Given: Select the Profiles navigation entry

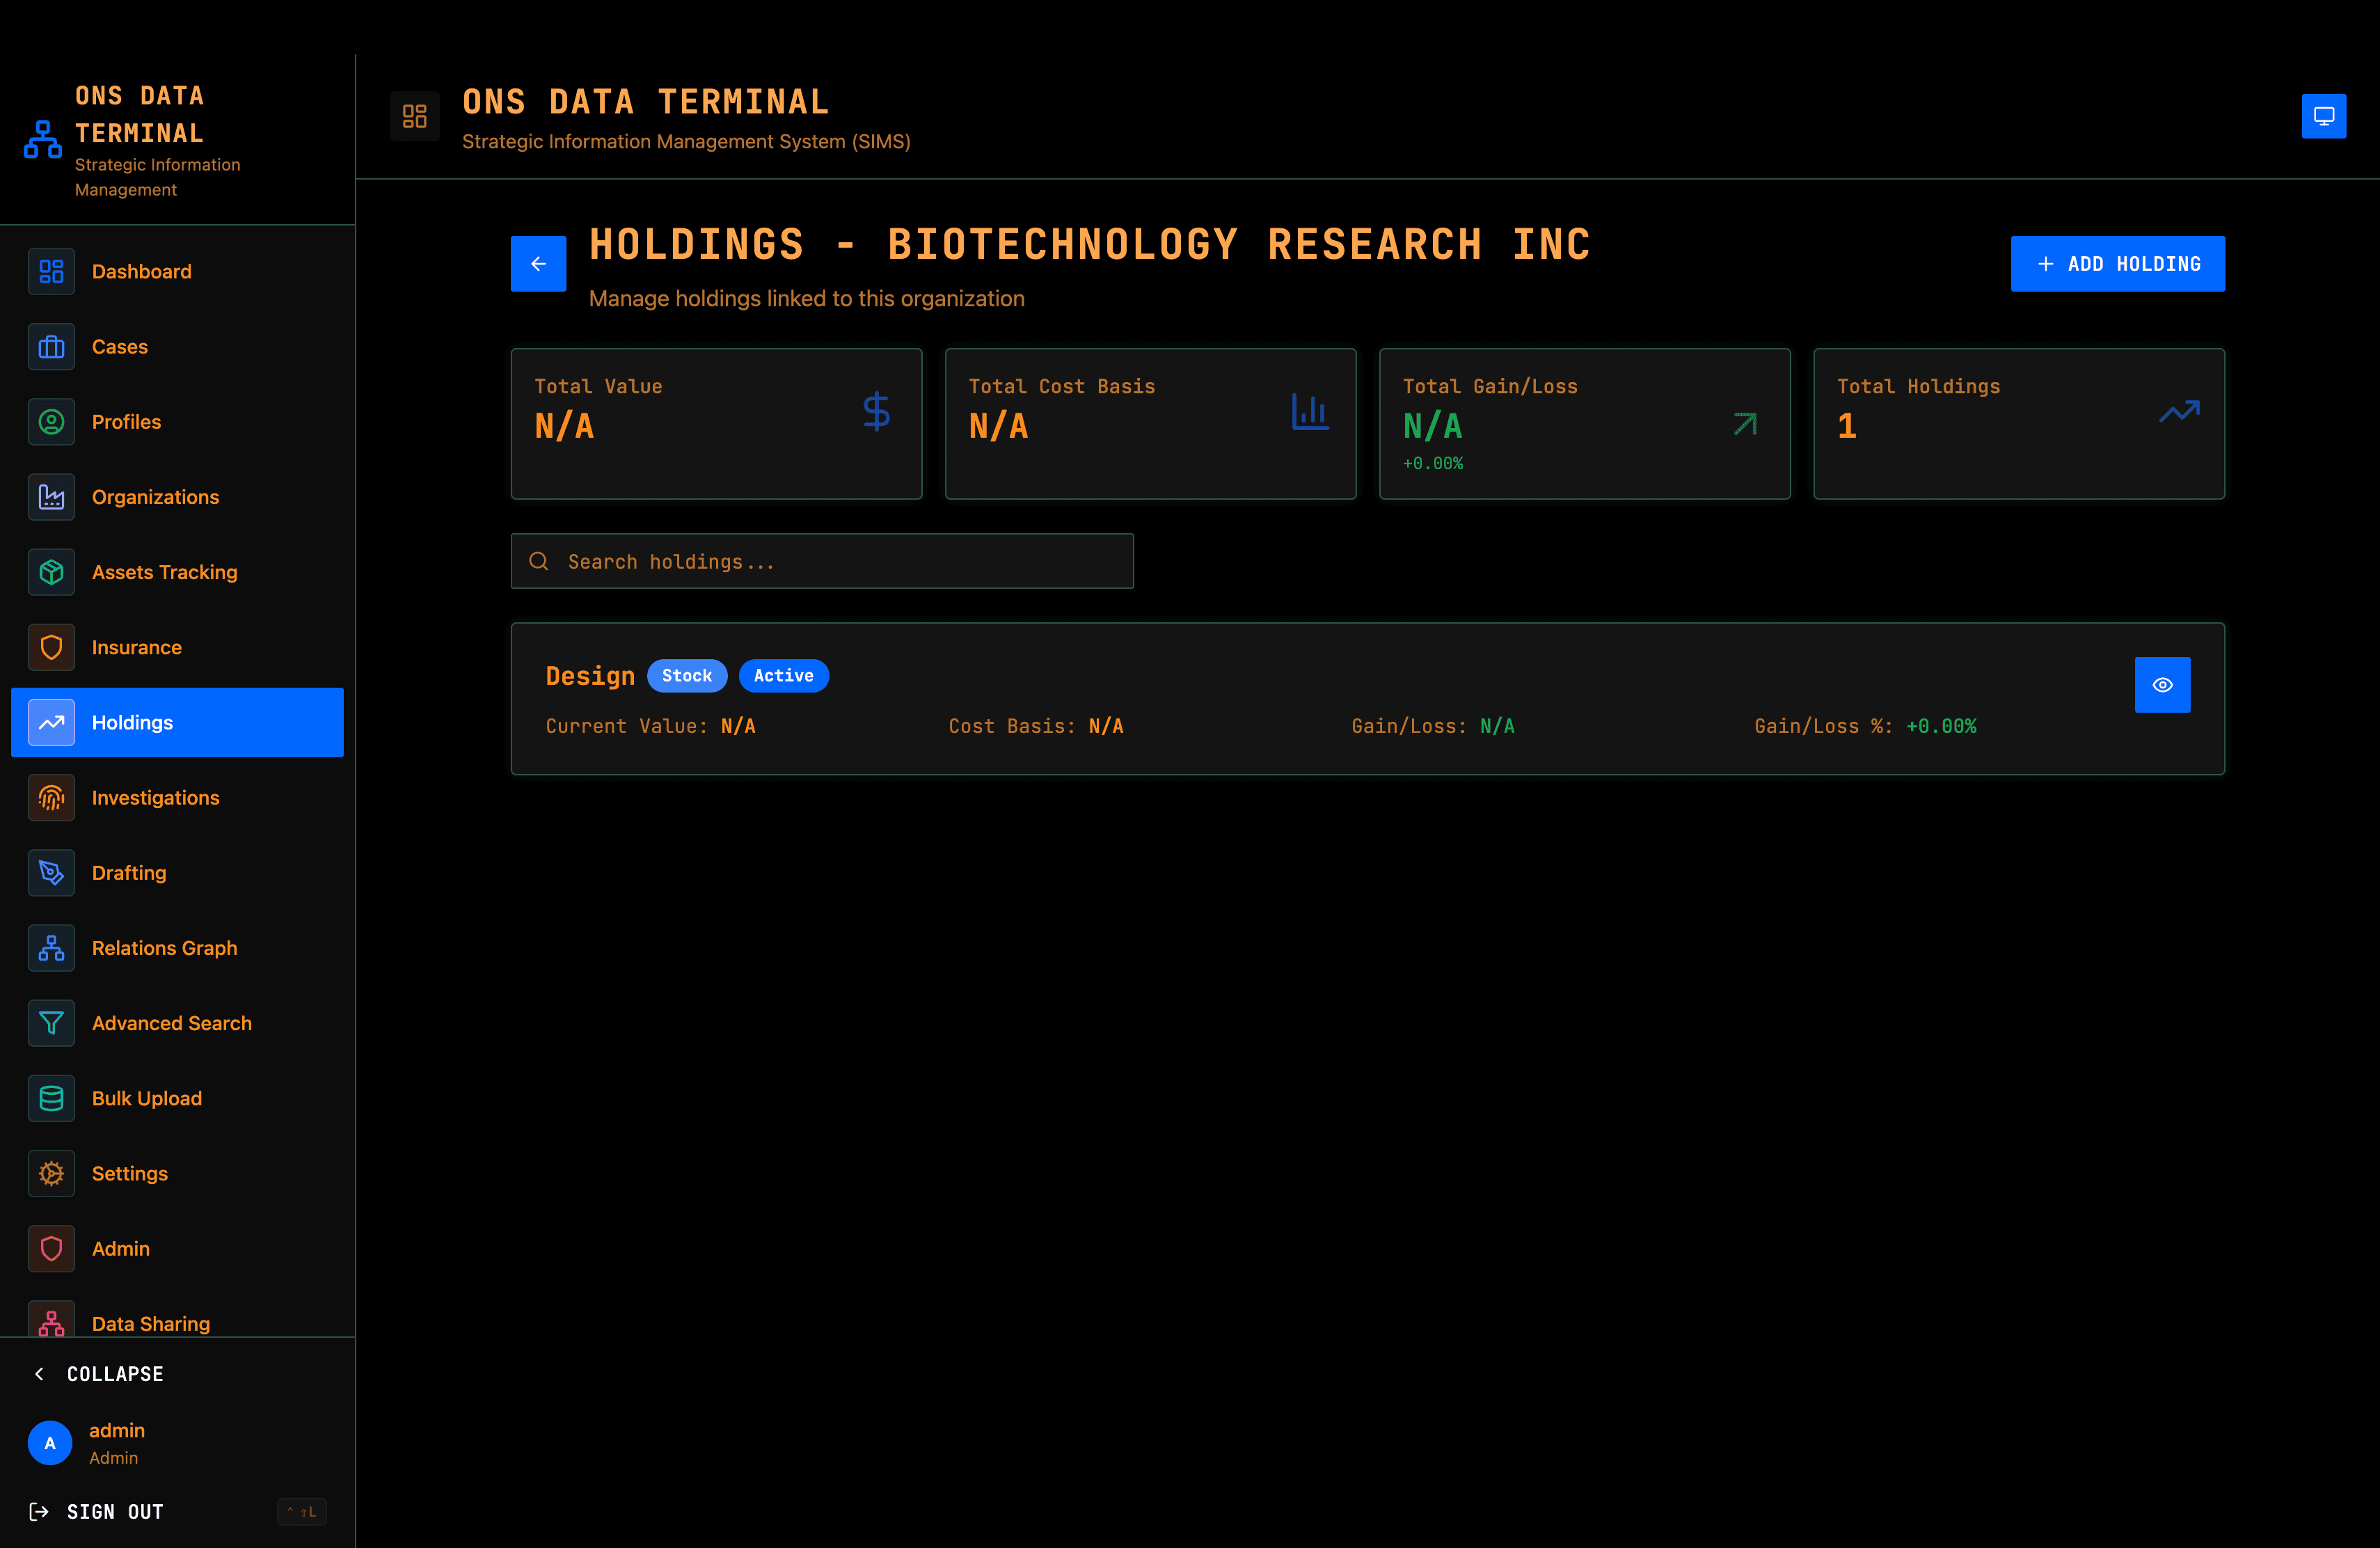Looking at the screenshot, I should (127, 421).
